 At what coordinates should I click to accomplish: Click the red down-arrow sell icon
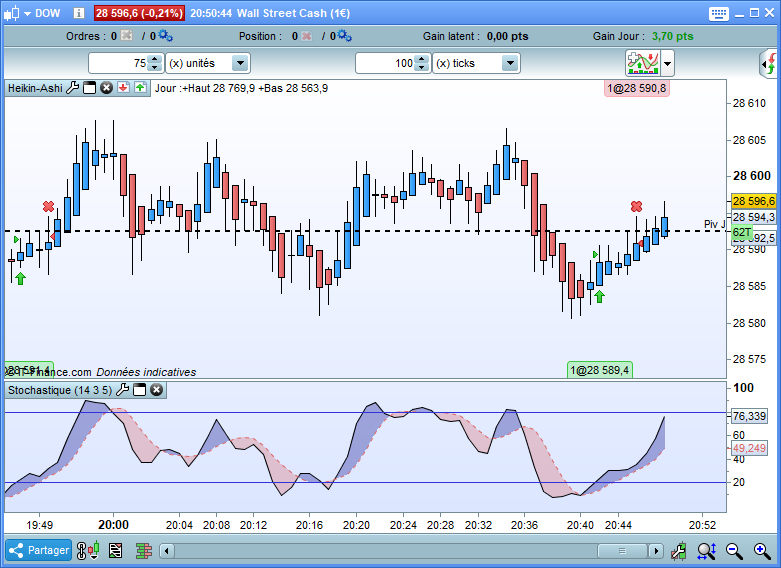point(124,88)
